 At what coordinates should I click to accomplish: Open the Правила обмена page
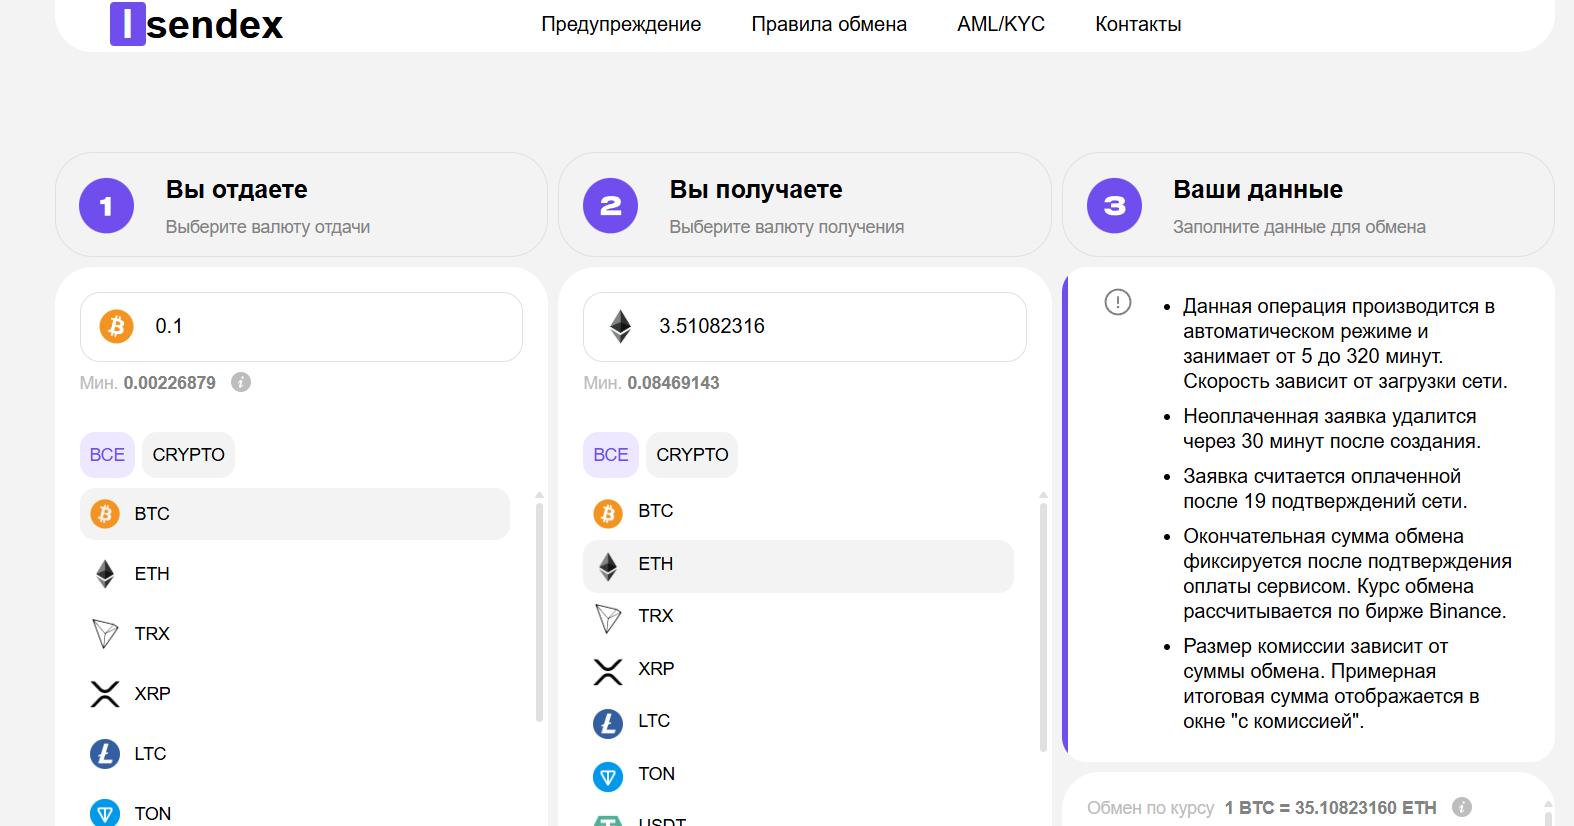click(x=829, y=24)
